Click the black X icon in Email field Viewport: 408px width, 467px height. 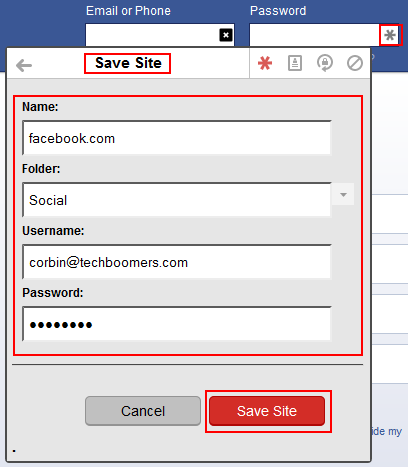(x=226, y=35)
